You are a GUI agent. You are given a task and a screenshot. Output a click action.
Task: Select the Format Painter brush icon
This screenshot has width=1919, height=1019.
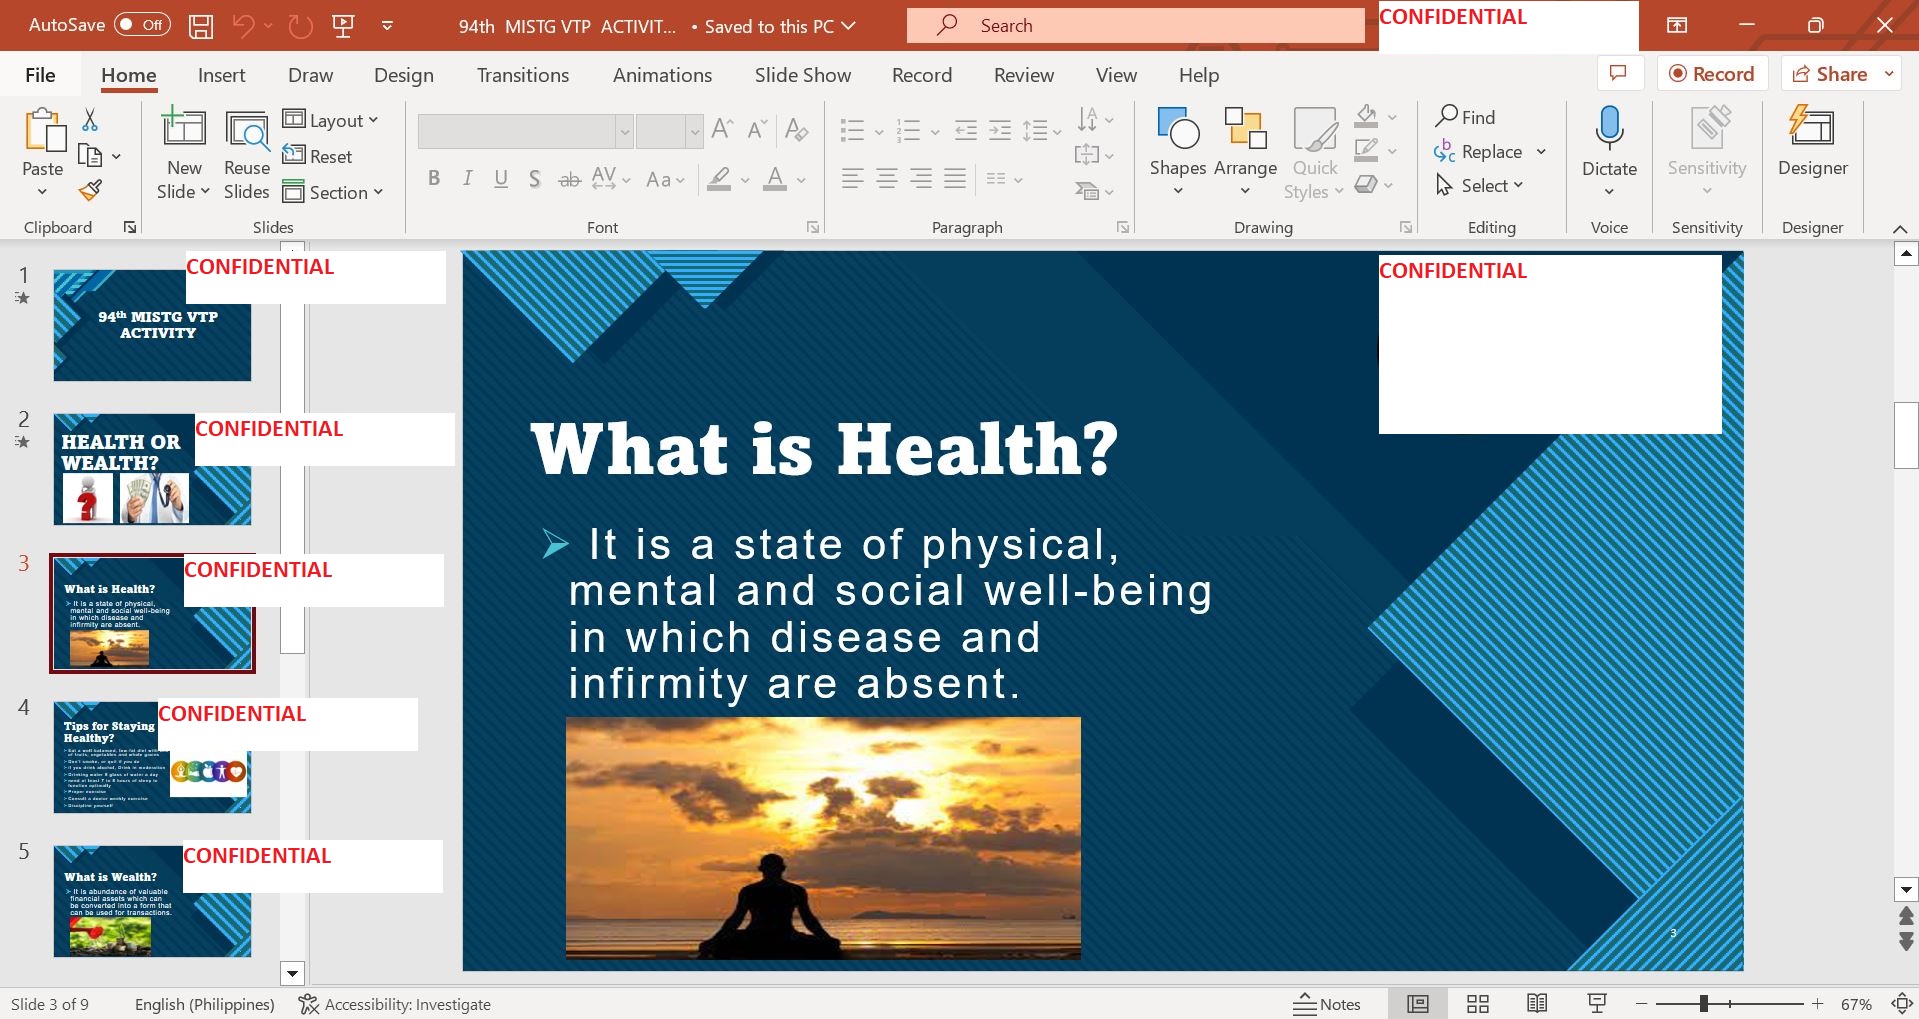pos(90,190)
